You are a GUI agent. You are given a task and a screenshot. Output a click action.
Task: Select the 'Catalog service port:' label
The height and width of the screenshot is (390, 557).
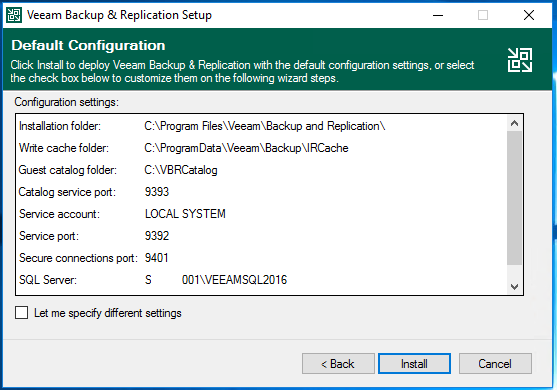tap(67, 192)
